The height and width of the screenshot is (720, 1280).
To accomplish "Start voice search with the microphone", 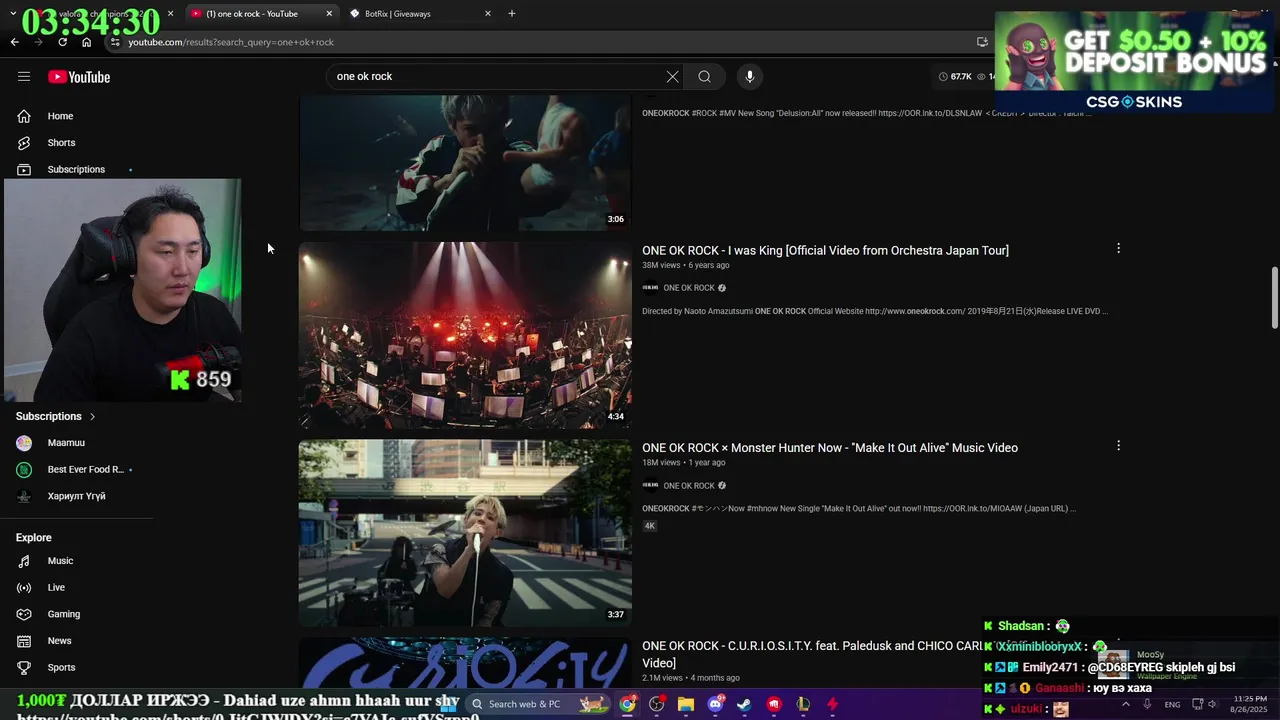I will tap(749, 76).
